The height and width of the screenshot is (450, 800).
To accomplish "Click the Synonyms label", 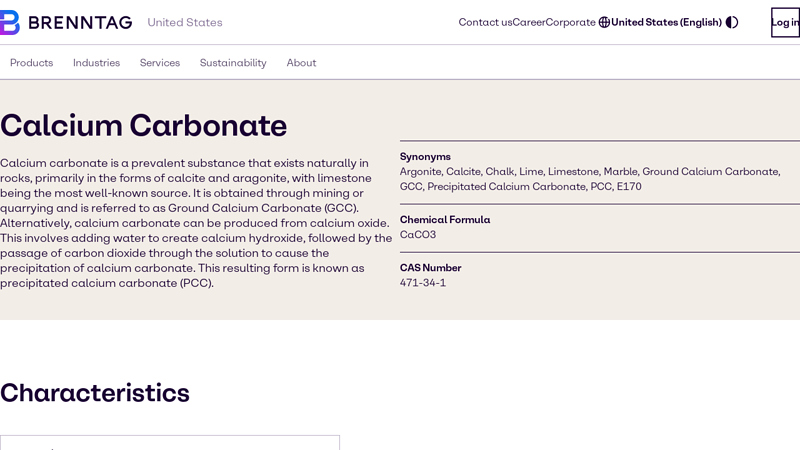I will click(425, 157).
